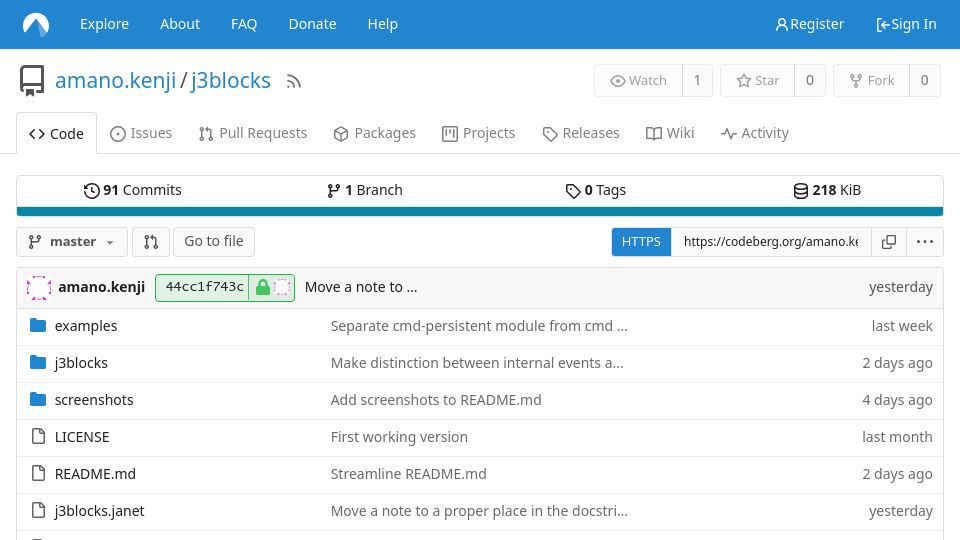Star the repository

757,81
